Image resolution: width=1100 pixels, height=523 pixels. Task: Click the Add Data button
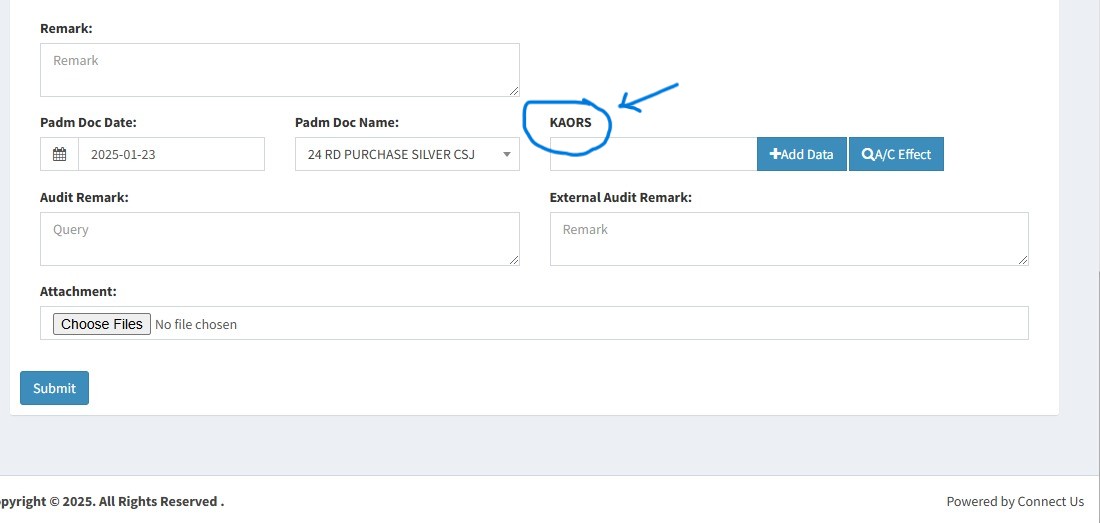[802, 154]
